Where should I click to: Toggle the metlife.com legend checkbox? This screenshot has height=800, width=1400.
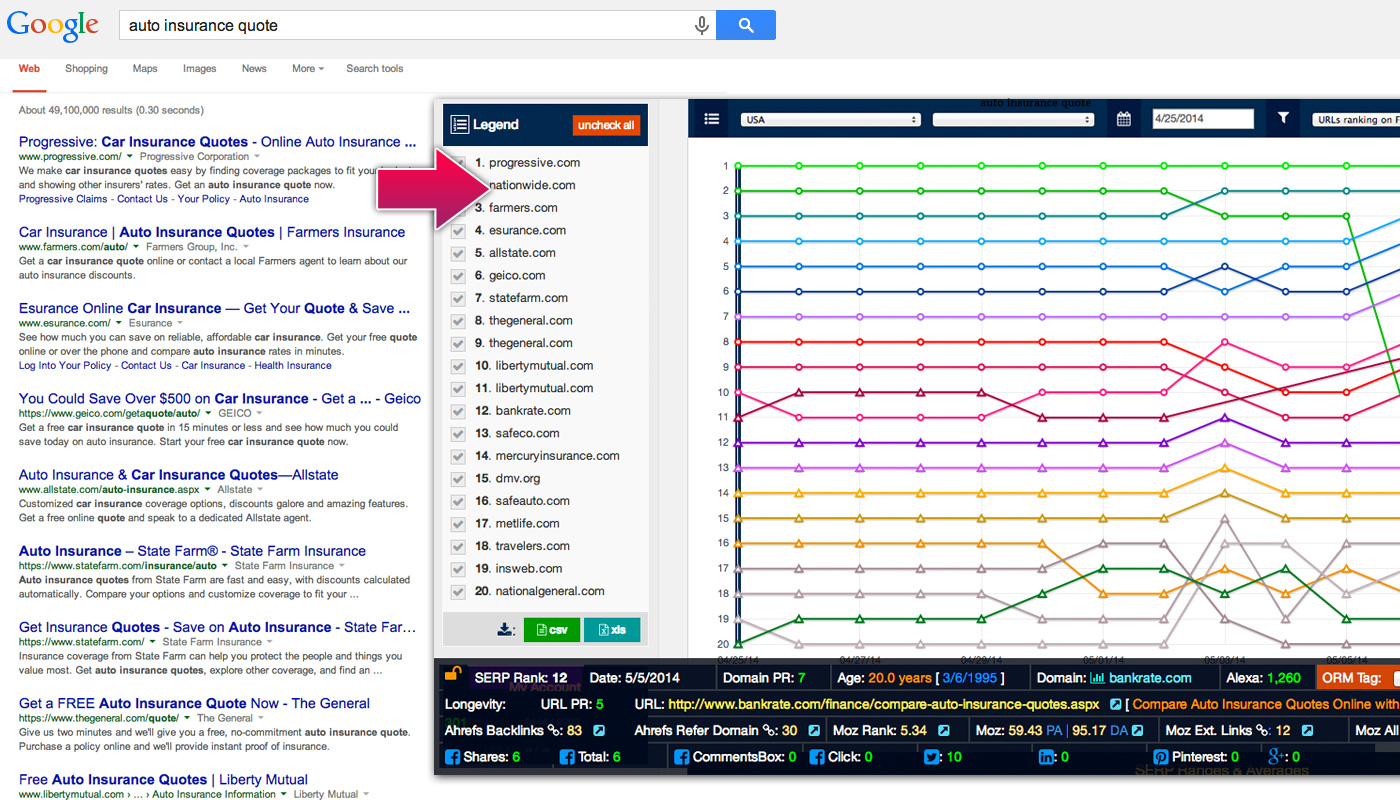tap(458, 523)
